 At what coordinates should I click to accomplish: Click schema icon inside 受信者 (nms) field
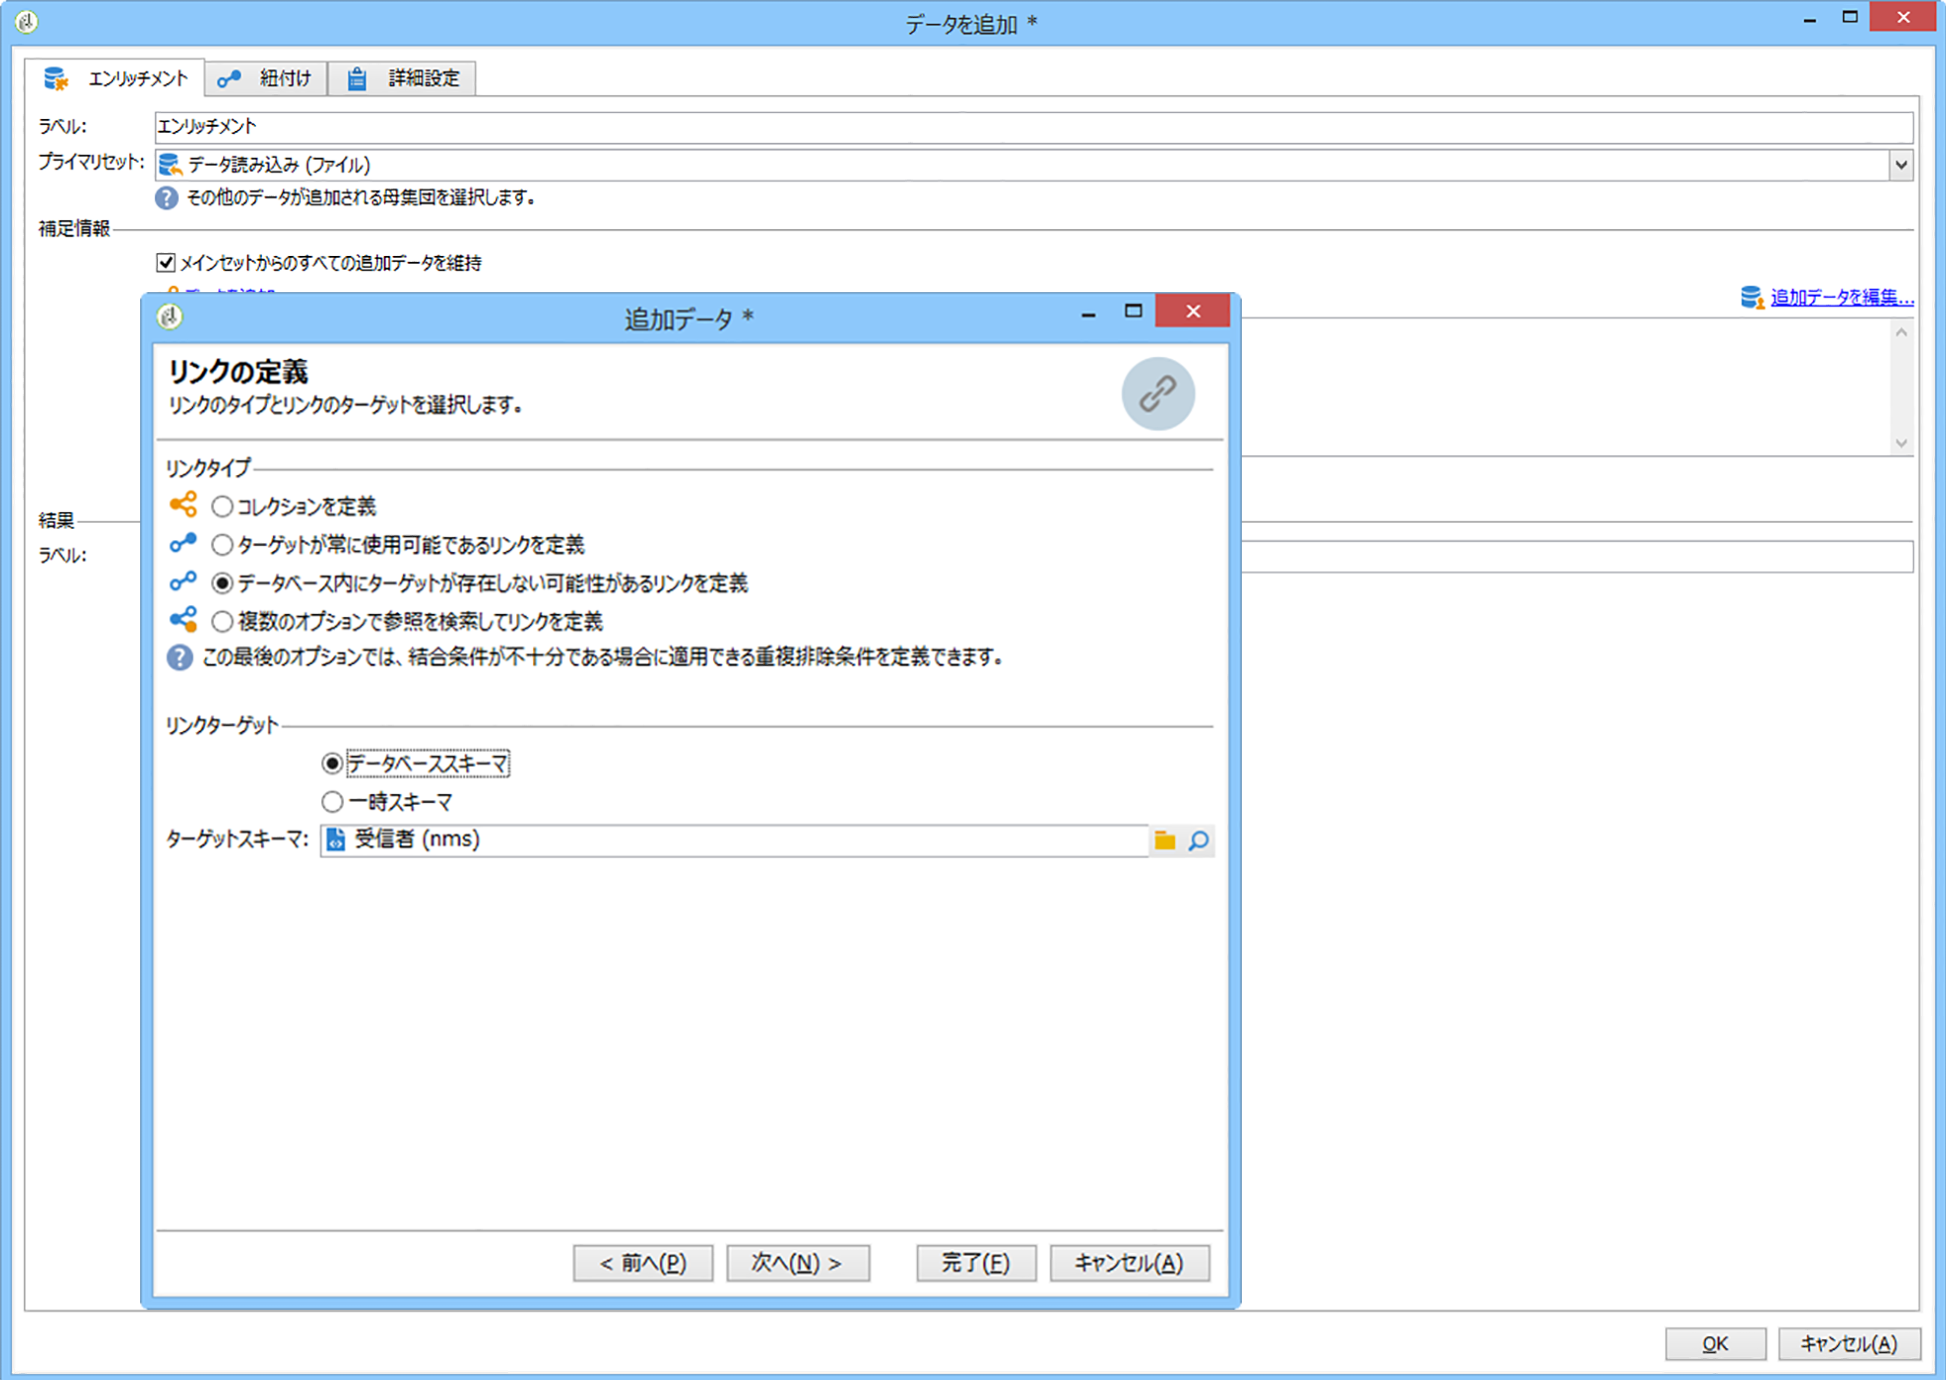coord(336,840)
